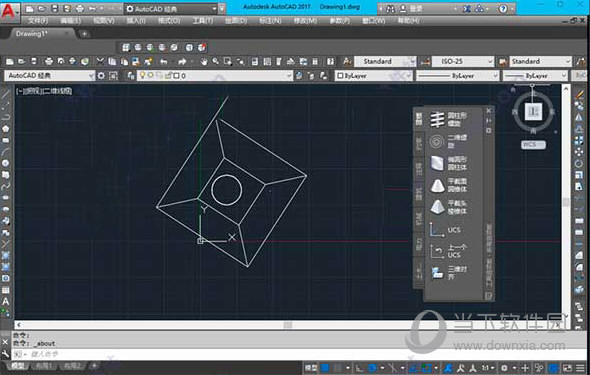
Task: Open the 视图(V) menu
Action: [x=104, y=21]
